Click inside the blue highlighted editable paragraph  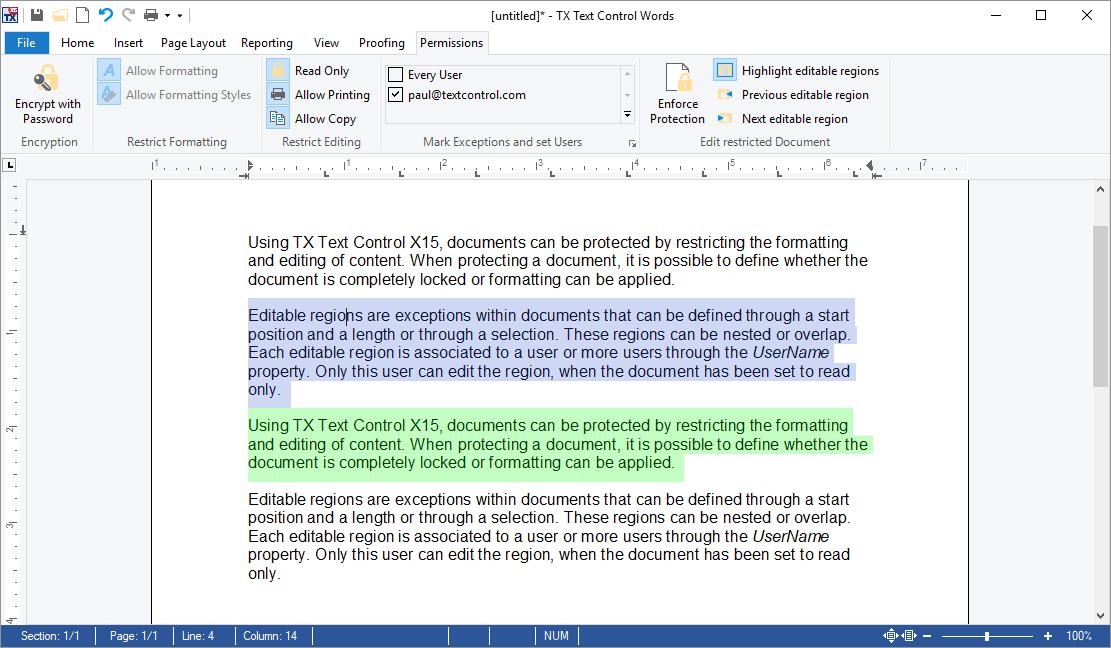coord(551,353)
